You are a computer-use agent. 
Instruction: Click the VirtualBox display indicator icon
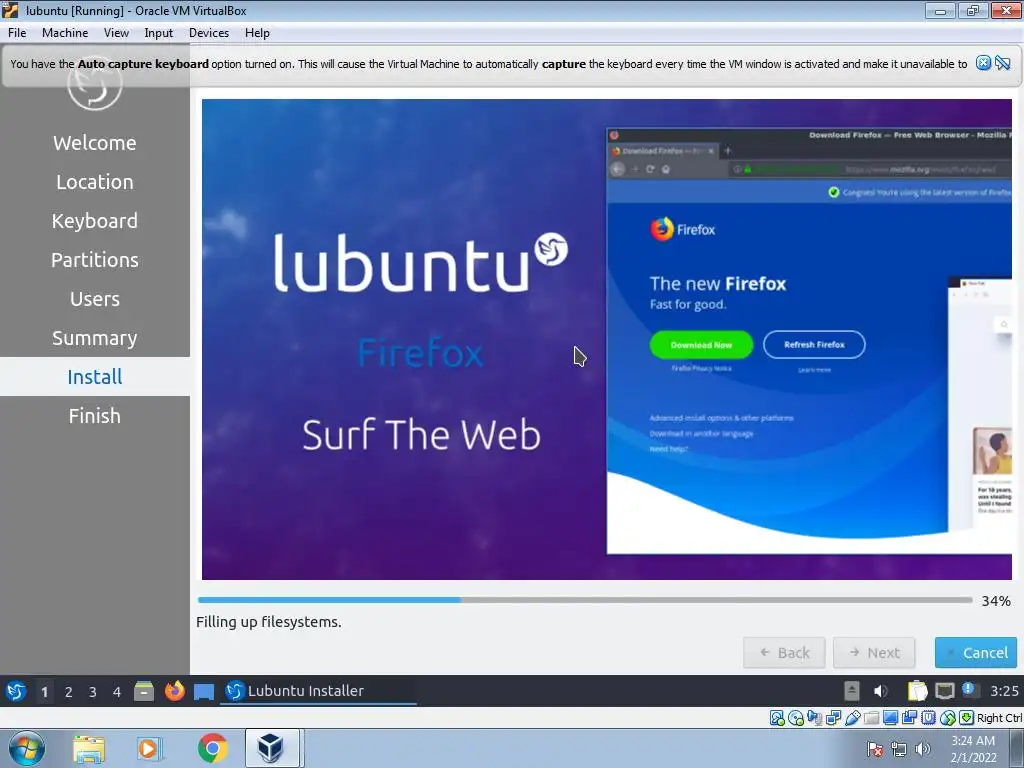891,718
